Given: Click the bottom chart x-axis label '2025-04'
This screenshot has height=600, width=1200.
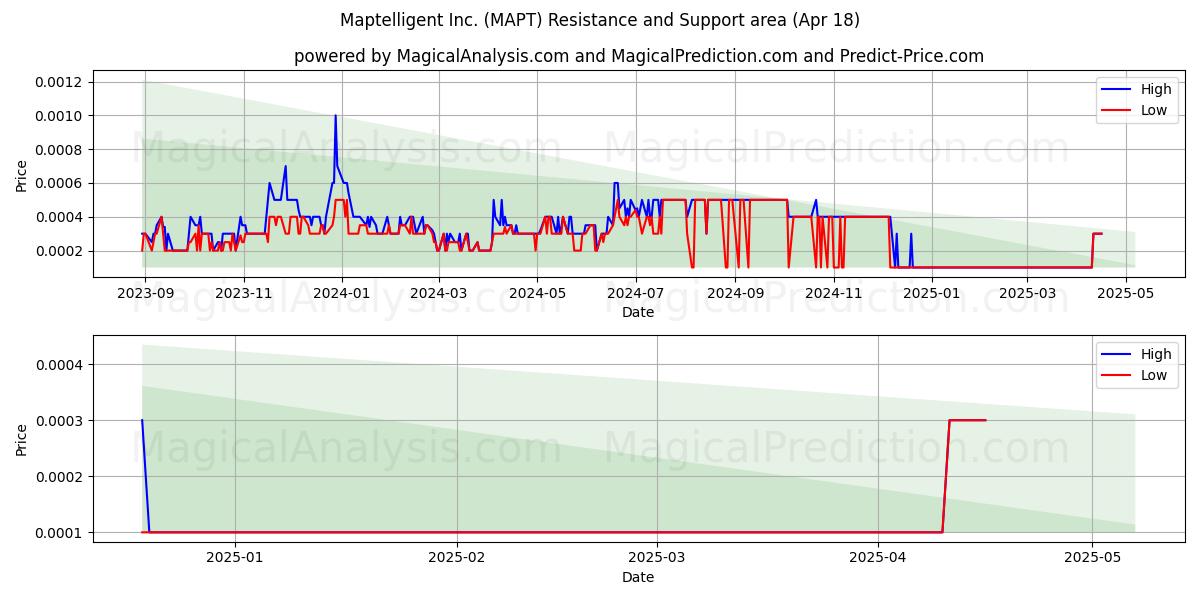Looking at the screenshot, I should click(x=878, y=559).
